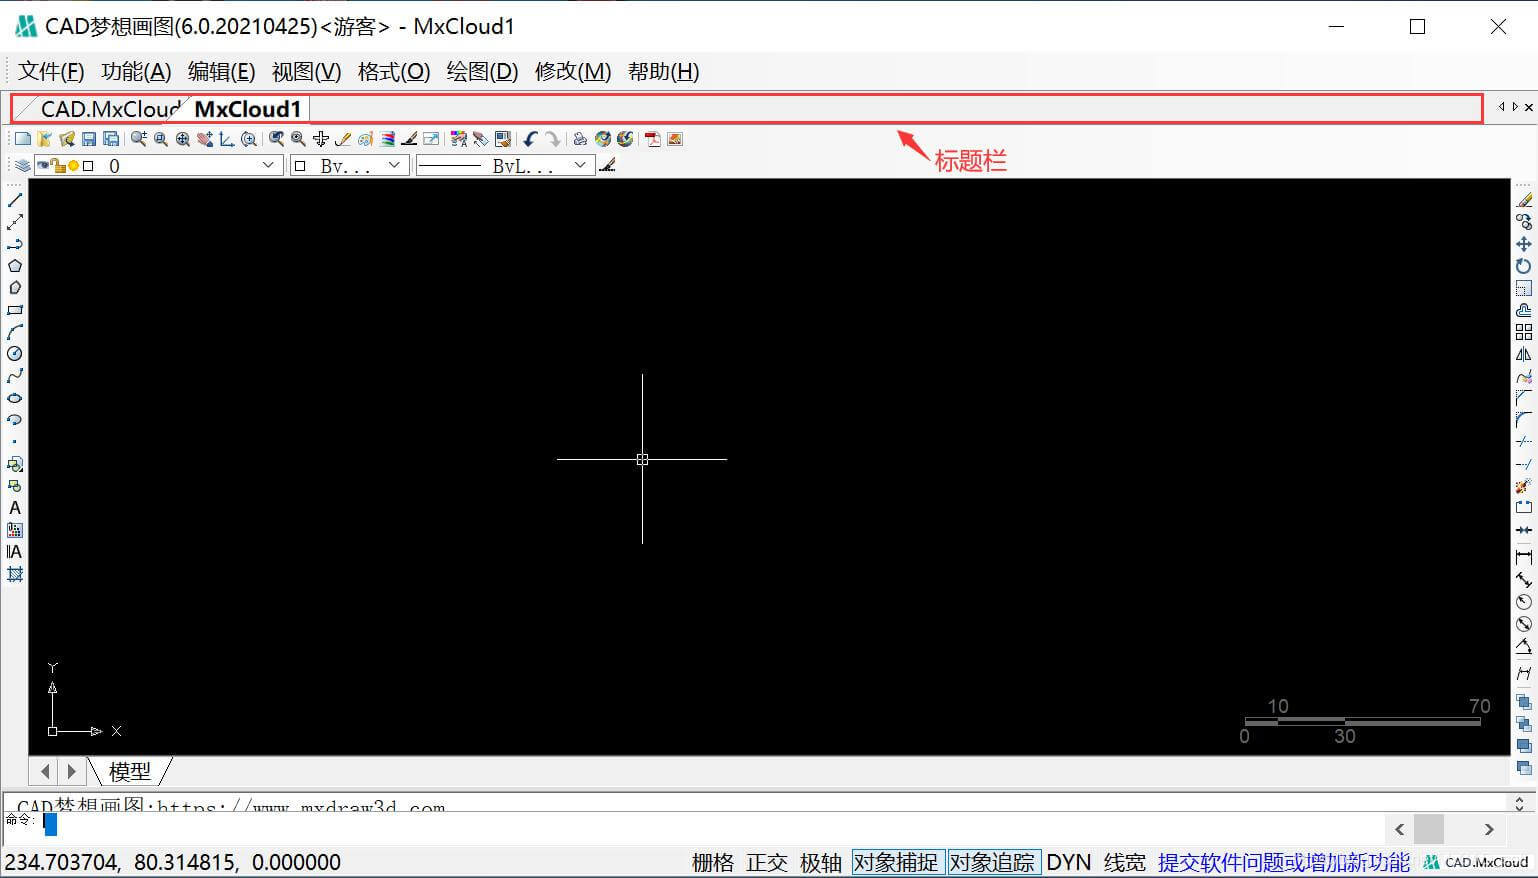Select the Move tool in right toolbar
The image size is (1538, 878).
(1523, 244)
